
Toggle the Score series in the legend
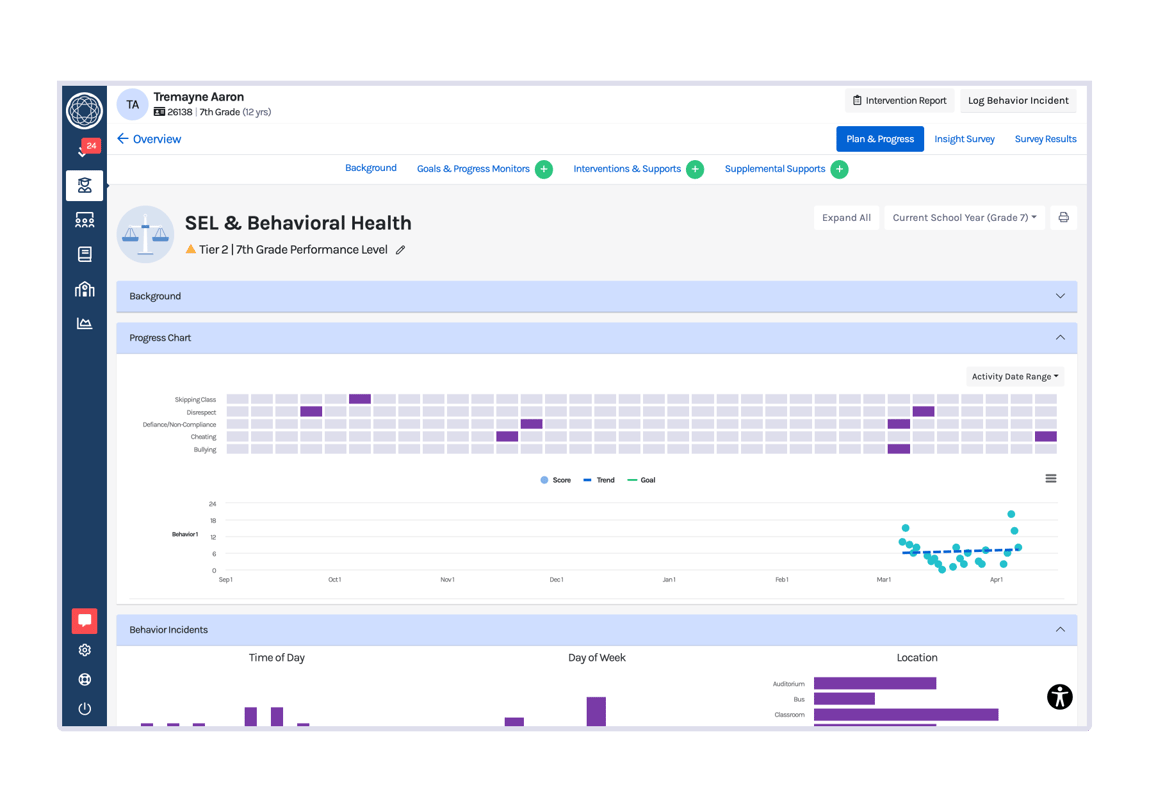pyautogui.click(x=555, y=480)
